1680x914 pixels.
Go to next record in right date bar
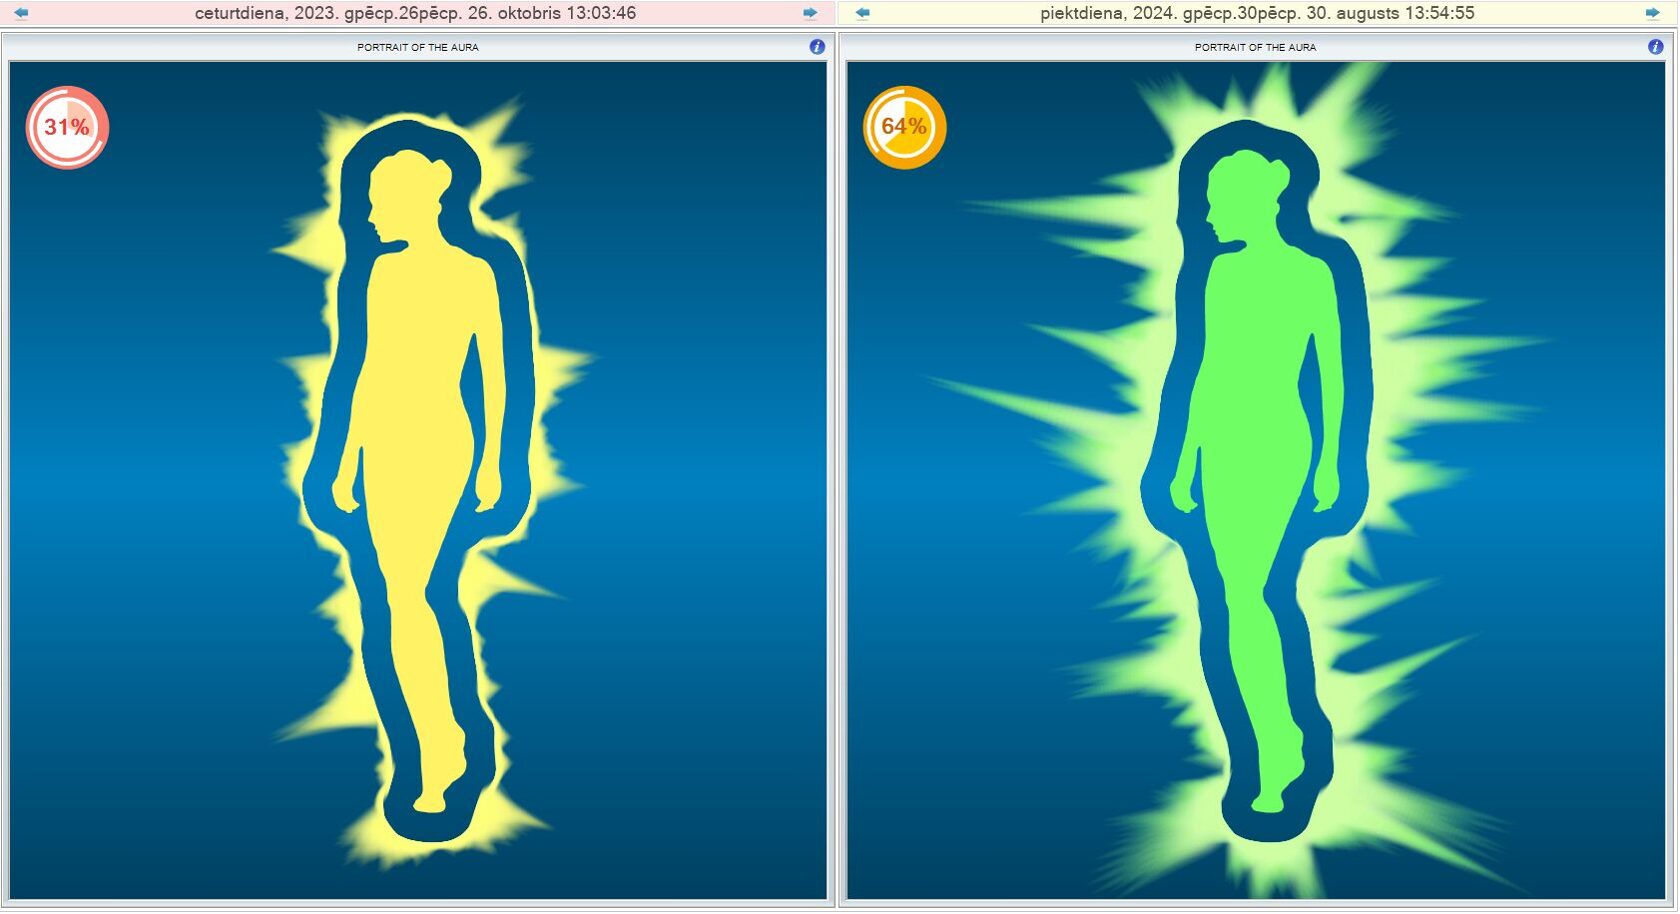1652,13
